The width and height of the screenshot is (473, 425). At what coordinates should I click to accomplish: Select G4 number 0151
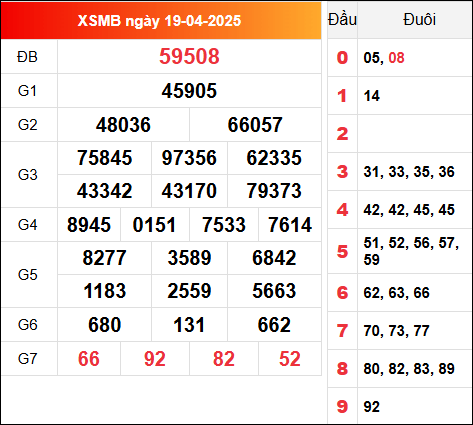point(154,225)
